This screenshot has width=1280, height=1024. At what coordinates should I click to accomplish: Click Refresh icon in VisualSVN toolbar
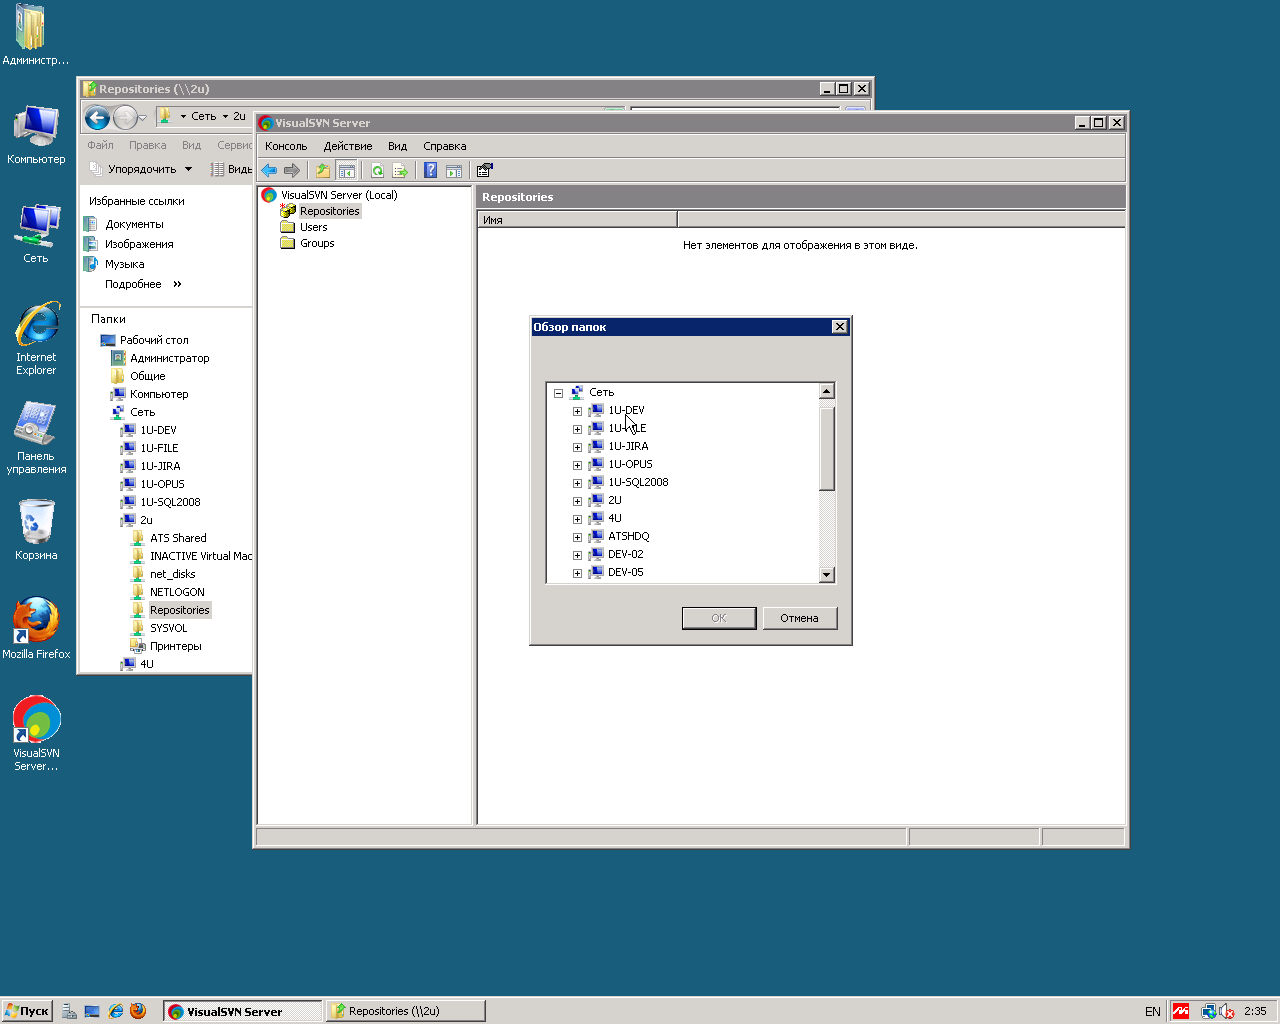tap(377, 170)
